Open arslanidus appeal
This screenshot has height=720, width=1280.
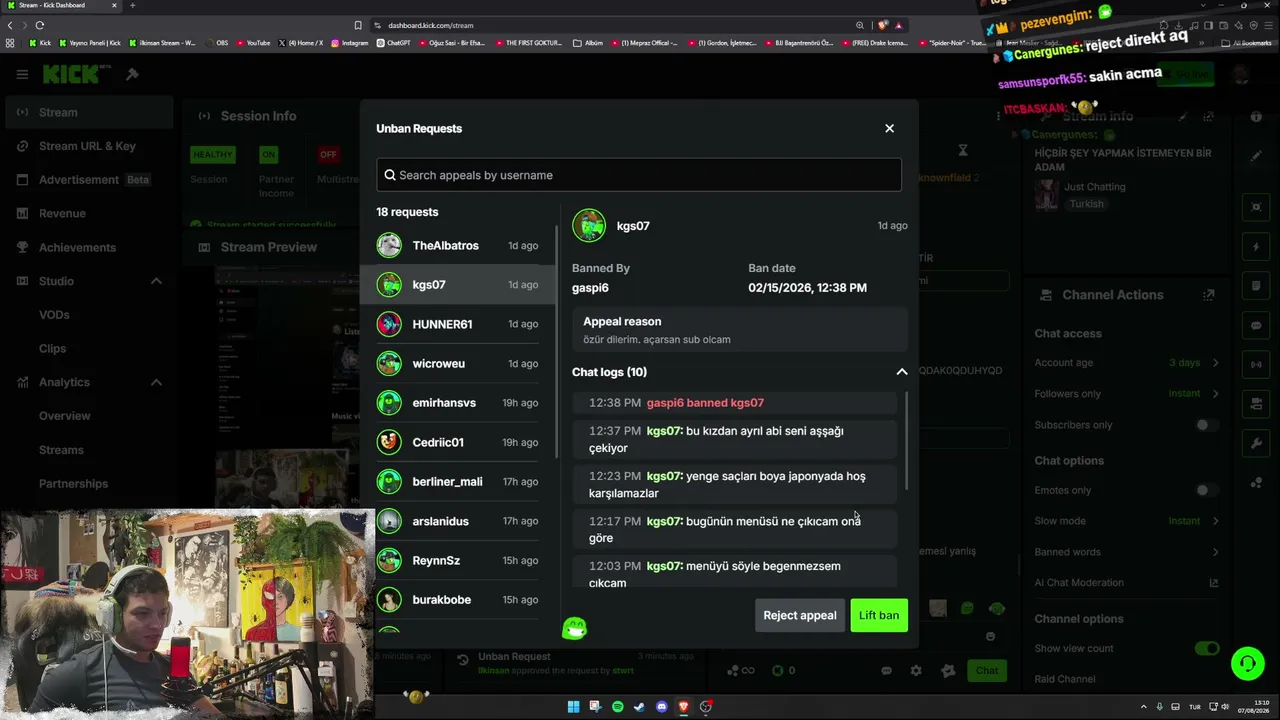point(457,521)
